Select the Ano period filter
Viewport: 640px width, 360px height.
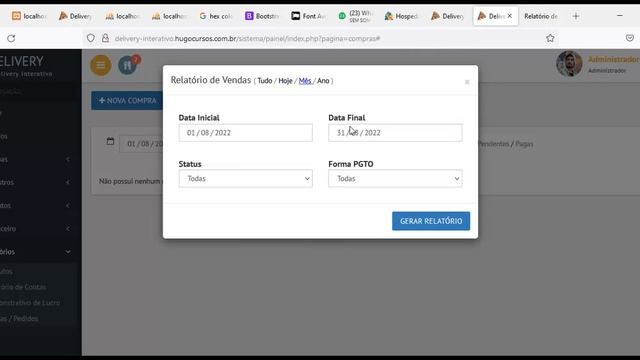(323, 81)
